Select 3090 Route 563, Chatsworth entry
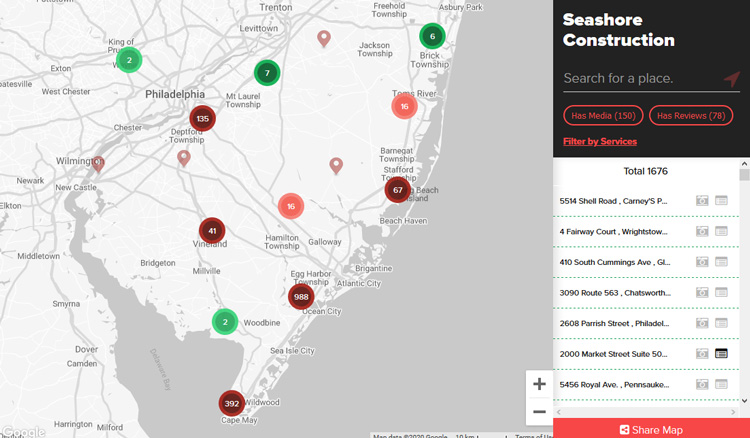 [646, 293]
